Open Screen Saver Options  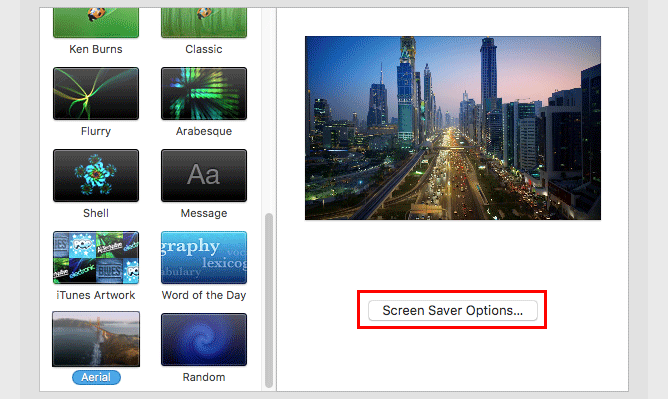pos(452,310)
